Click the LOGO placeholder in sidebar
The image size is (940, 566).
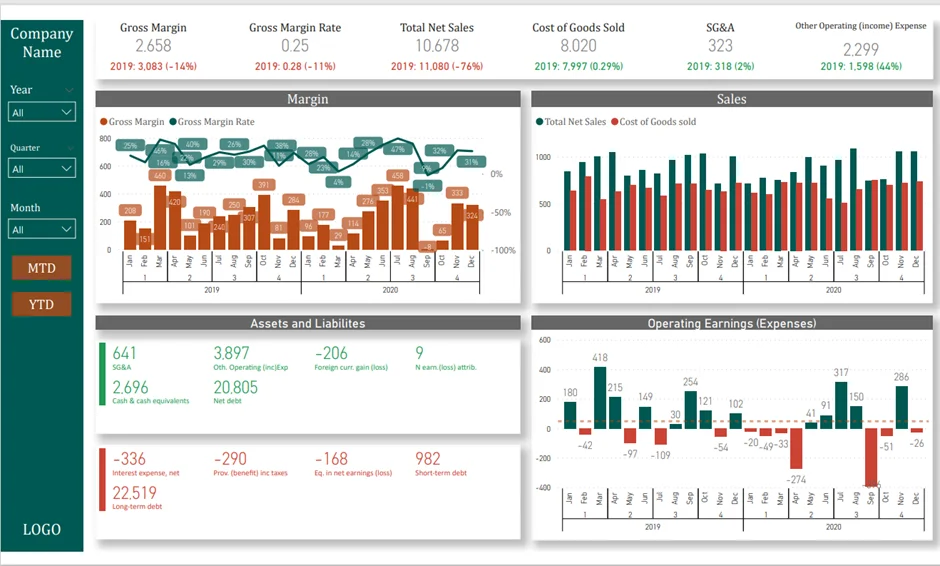coord(41,529)
